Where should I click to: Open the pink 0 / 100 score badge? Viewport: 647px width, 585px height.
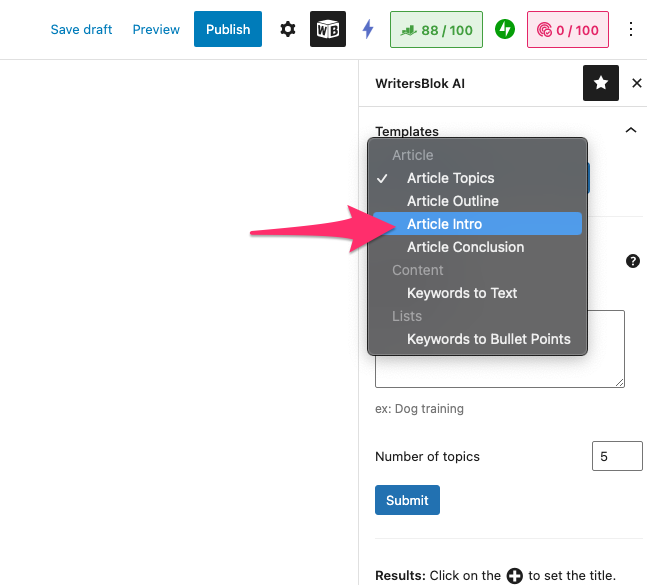click(567, 30)
